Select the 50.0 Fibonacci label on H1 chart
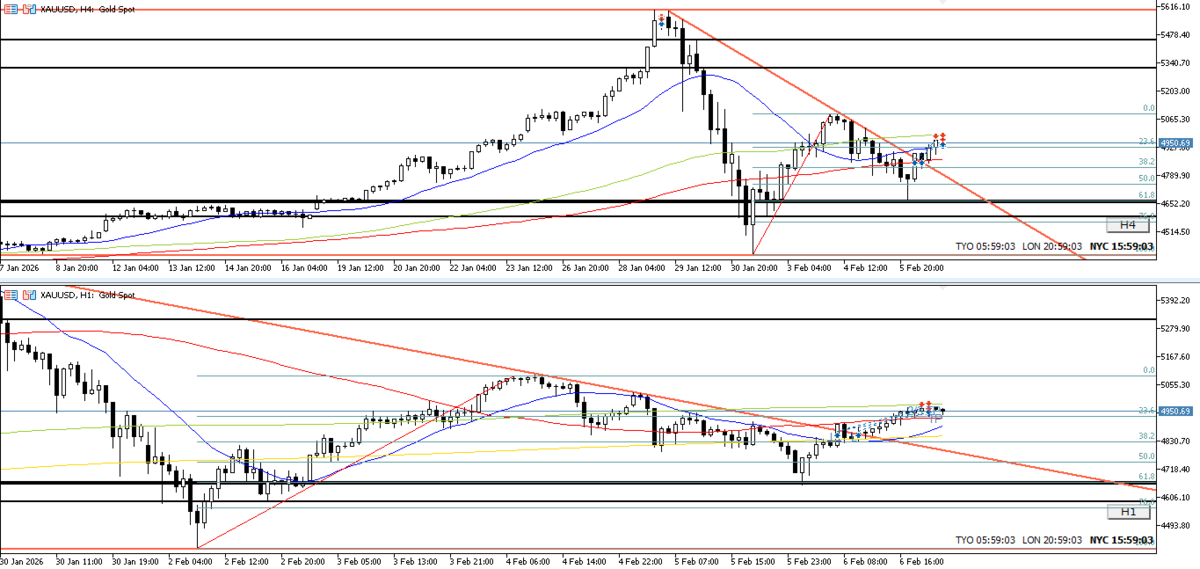 pyautogui.click(x=1146, y=457)
